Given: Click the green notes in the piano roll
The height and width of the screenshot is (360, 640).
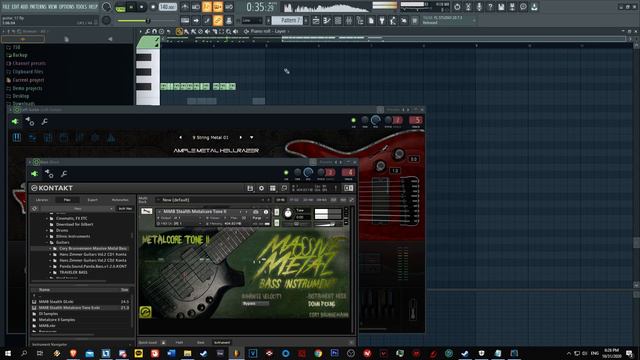Looking at the screenshot, I should click(198, 86).
